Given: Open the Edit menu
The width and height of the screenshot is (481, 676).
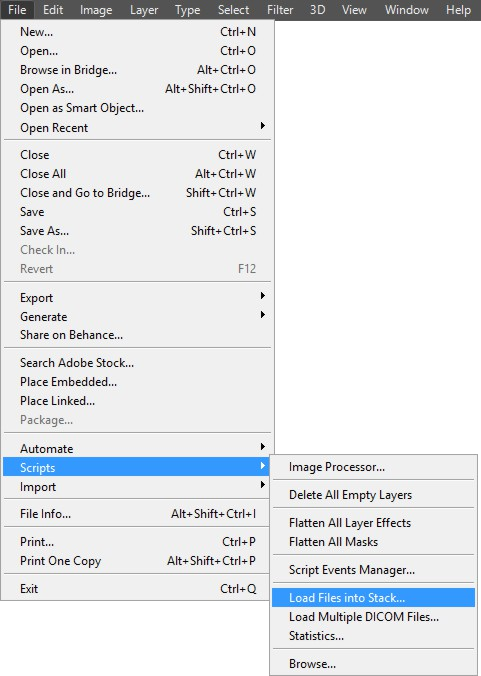Looking at the screenshot, I should 53,9.
